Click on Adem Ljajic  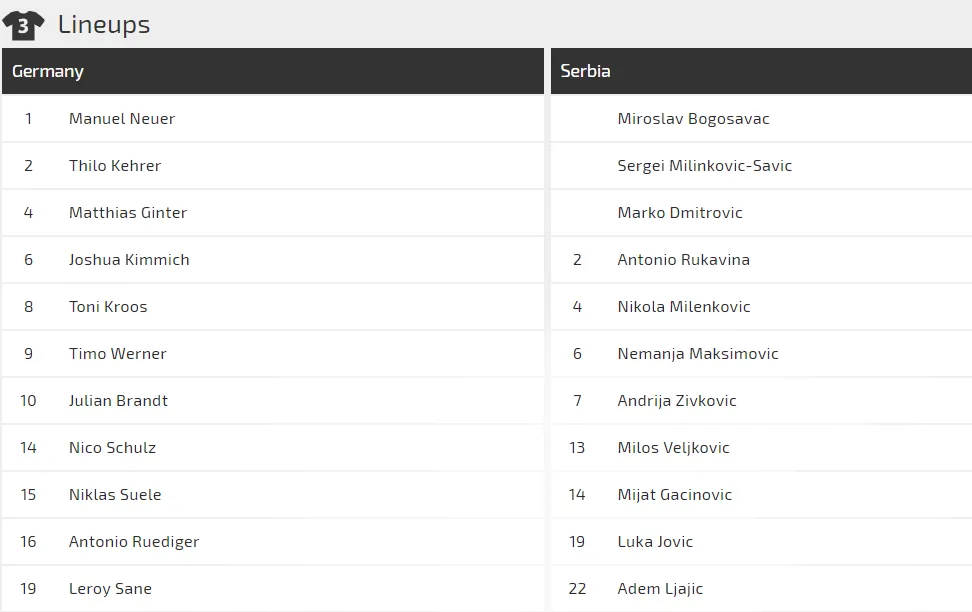(660, 588)
